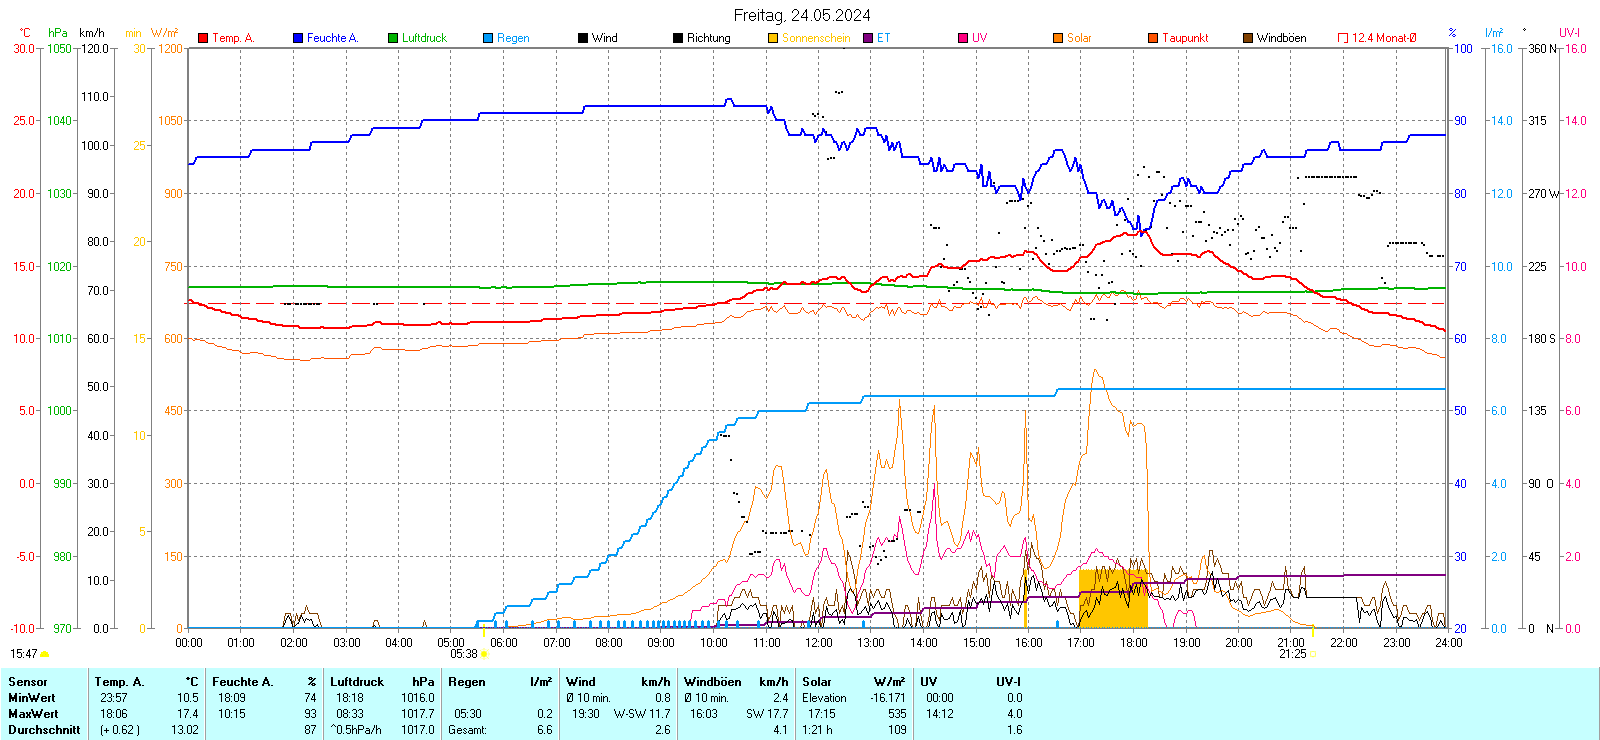1600x740 pixels.
Task: Select the light blue Regen legend marker
Action: [488, 38]
